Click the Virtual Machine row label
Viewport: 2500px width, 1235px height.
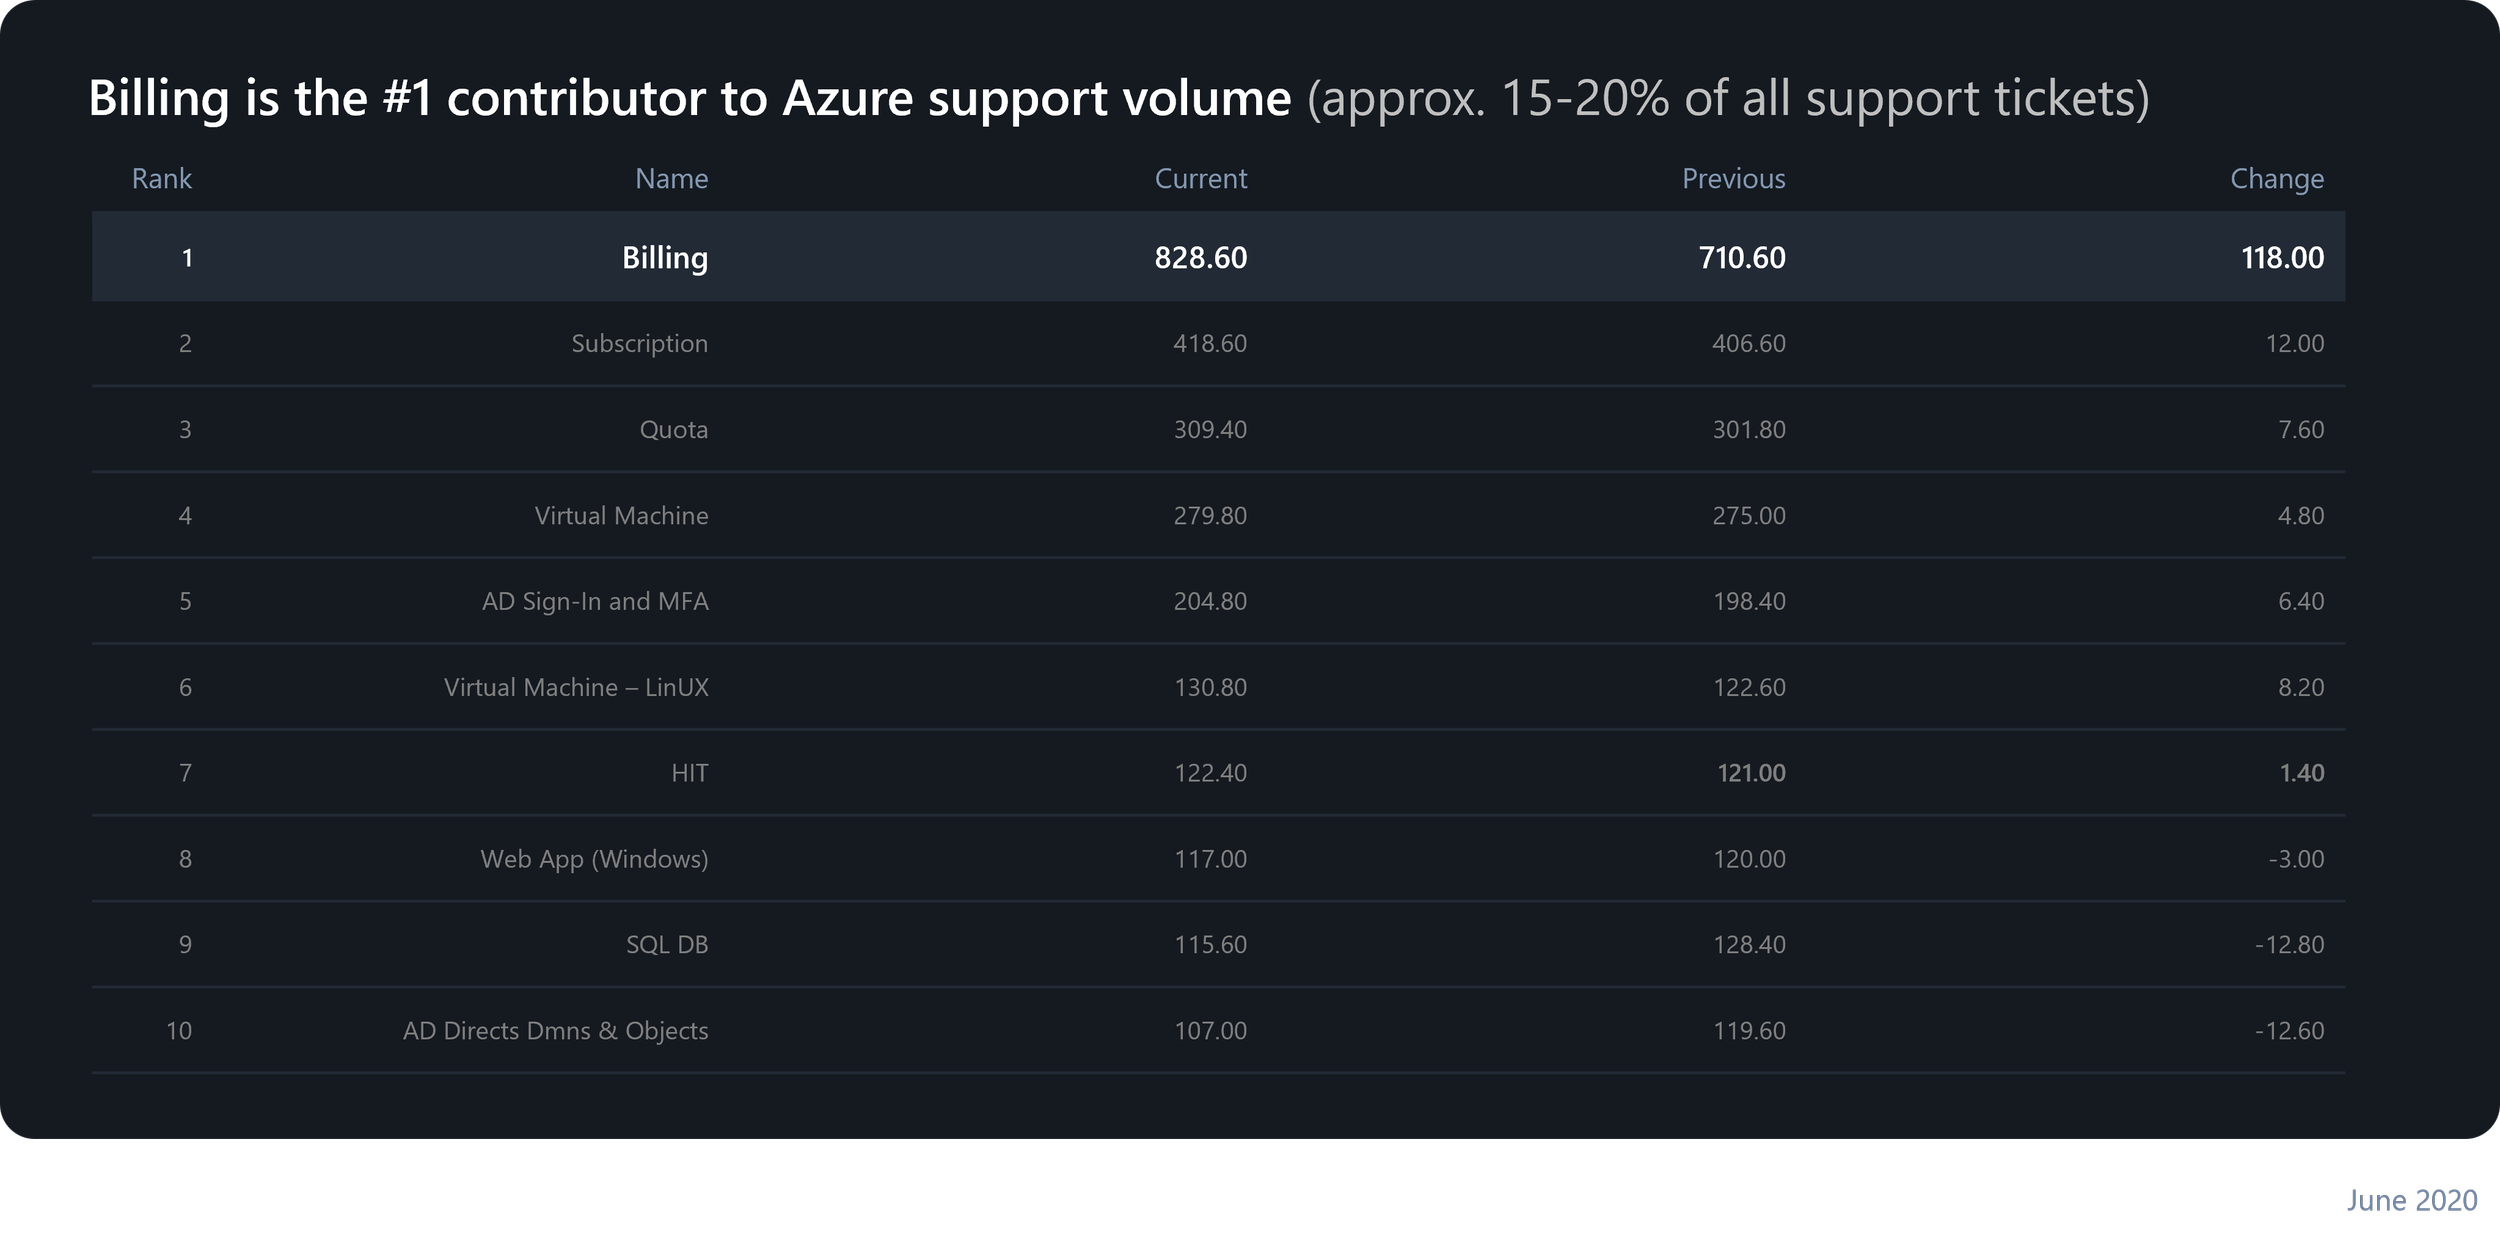[621, 516]
